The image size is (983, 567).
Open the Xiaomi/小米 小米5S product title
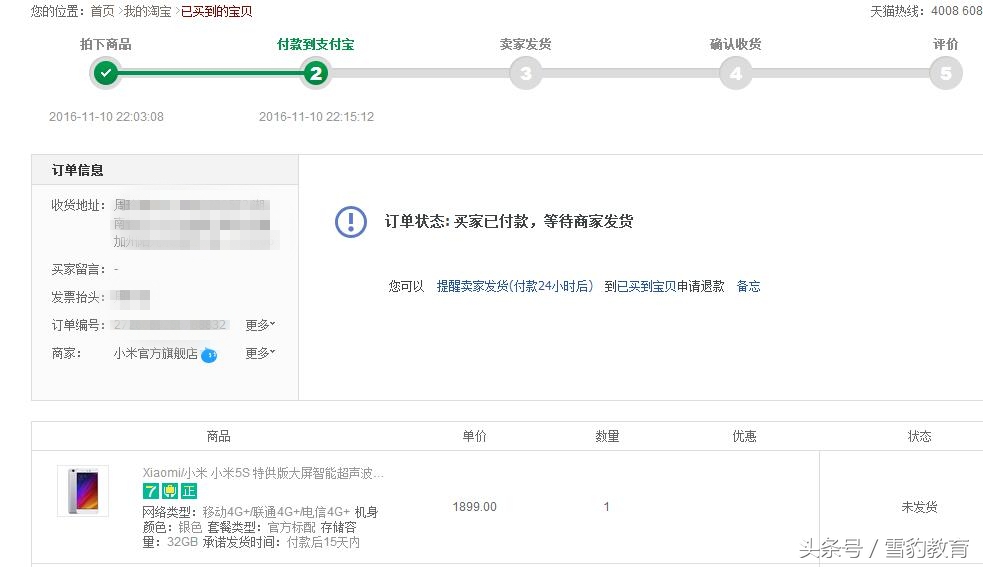263,473
